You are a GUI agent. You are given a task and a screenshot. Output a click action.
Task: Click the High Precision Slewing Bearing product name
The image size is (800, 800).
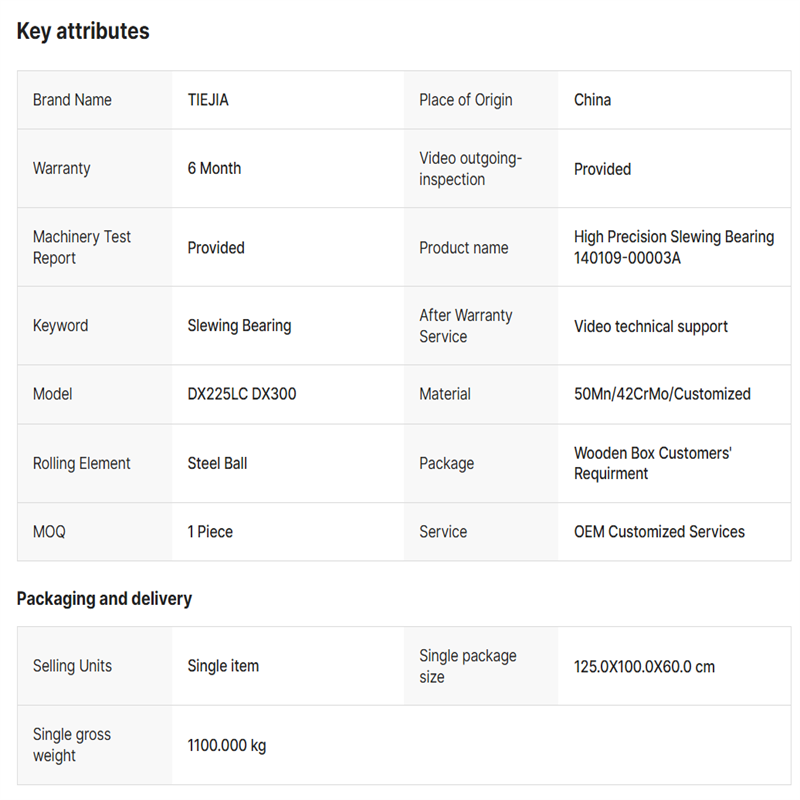coord(673,247)
